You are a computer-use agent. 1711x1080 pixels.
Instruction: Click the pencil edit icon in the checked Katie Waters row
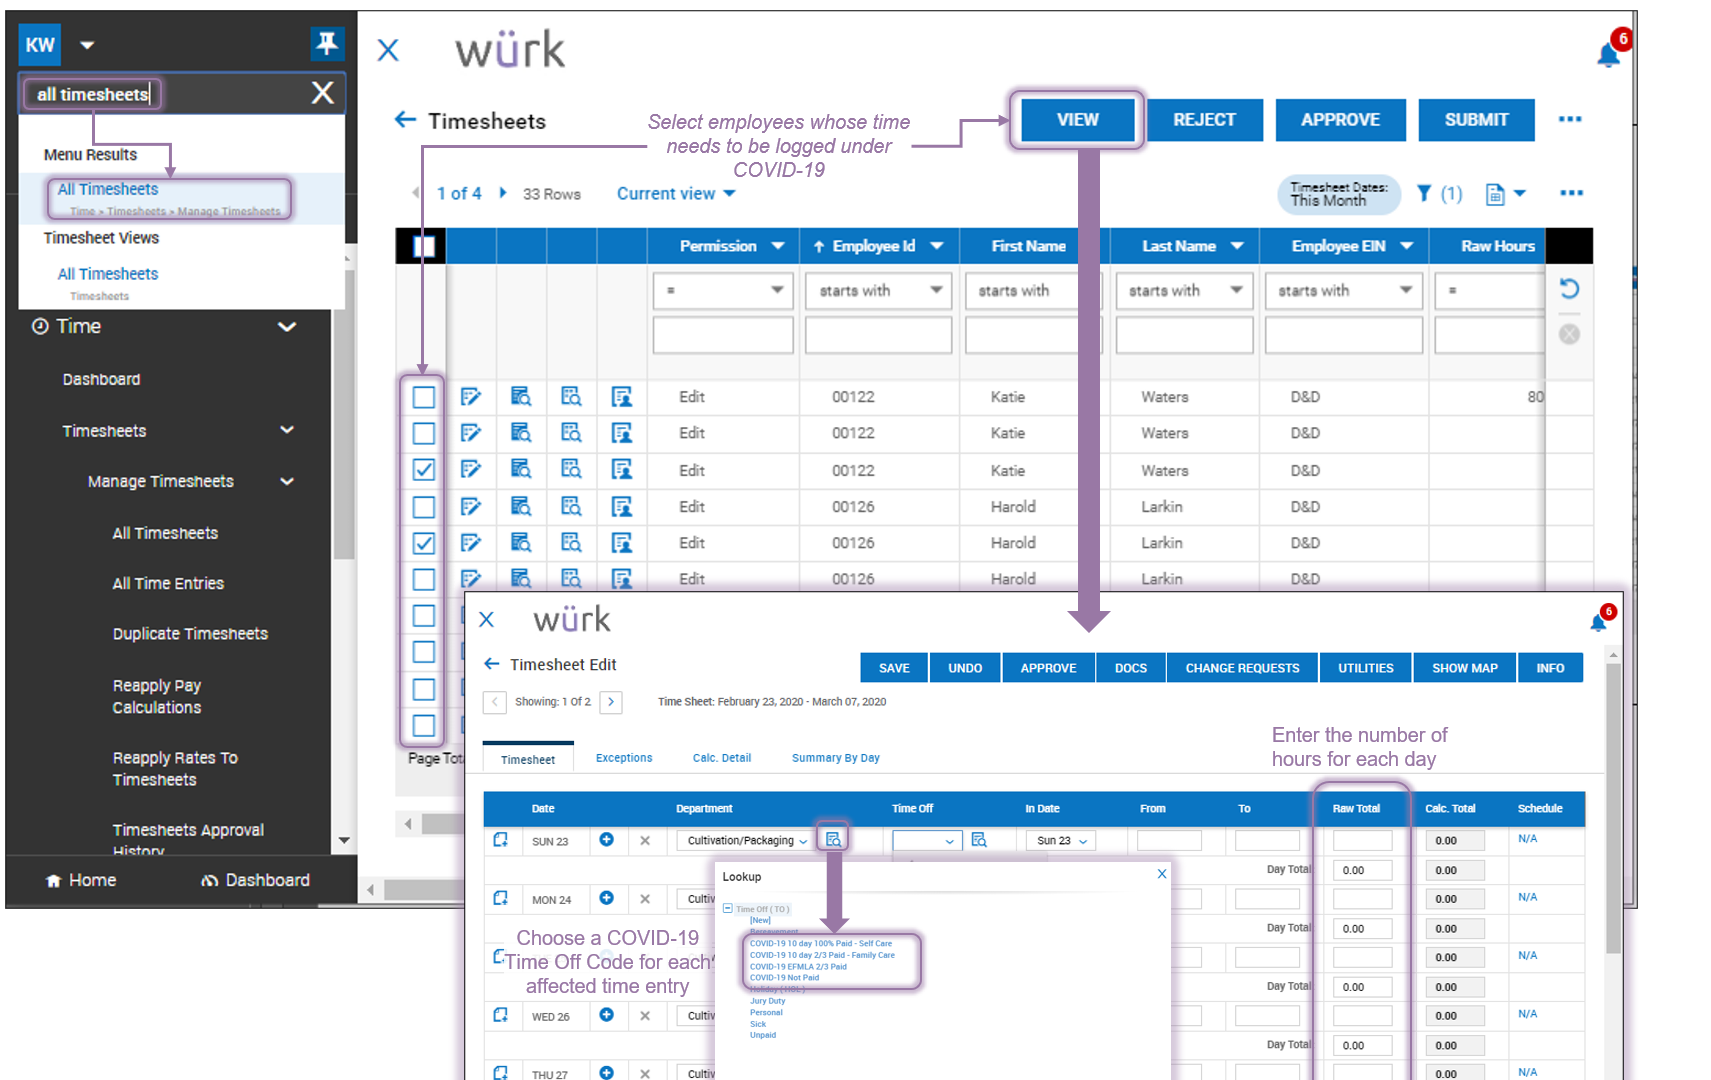coord(471,469)
